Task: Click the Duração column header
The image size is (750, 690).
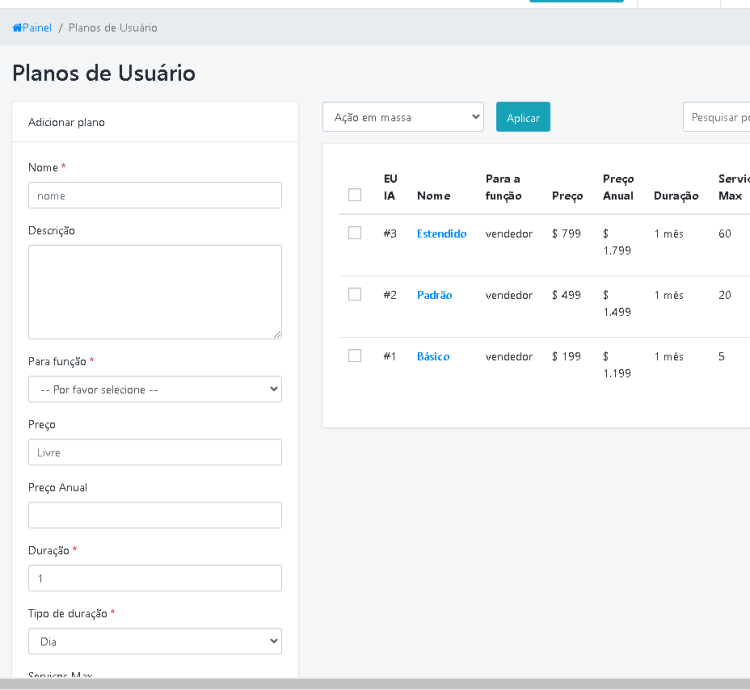Action: pyautogui.click(x=676, y=196)
